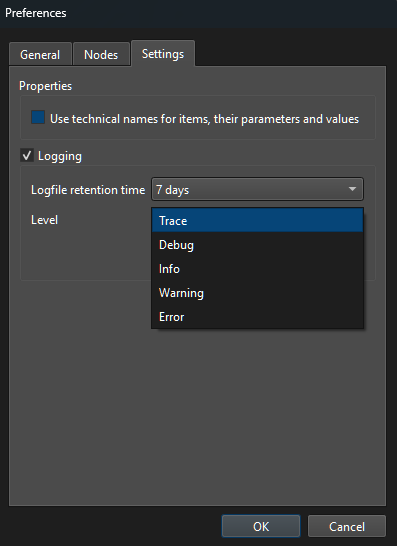Viewport: 397px width, 546px height.
Task: Enable technical names for items checkbox
Action: (x=38, y=117)
